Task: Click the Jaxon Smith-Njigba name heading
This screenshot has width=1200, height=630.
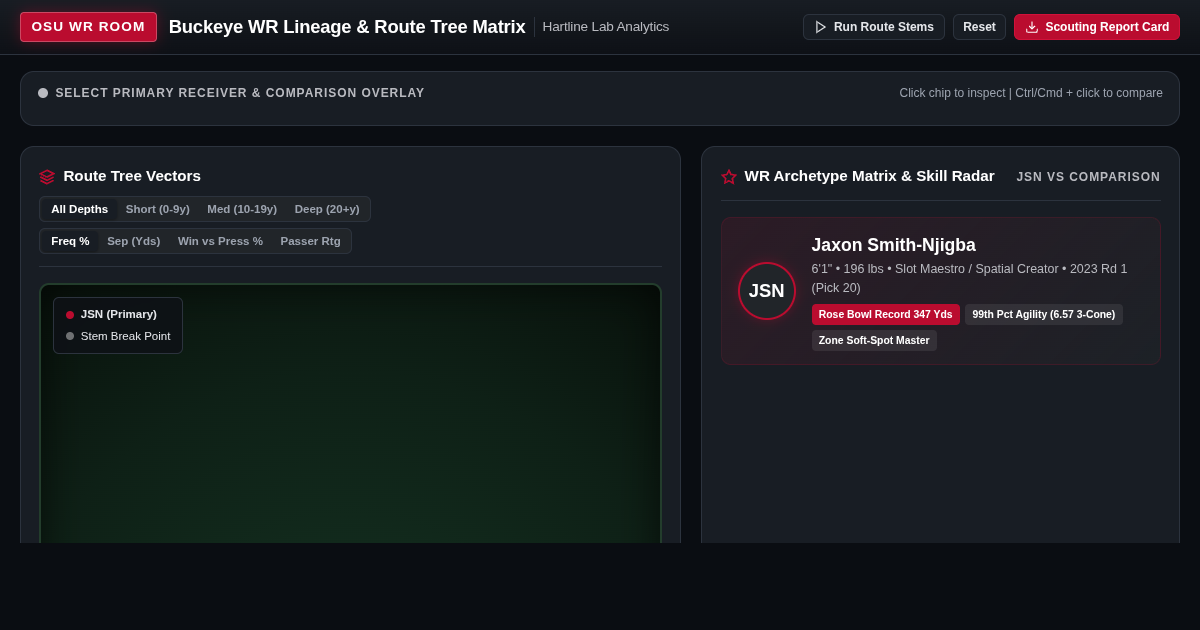Action: [893, 245]
